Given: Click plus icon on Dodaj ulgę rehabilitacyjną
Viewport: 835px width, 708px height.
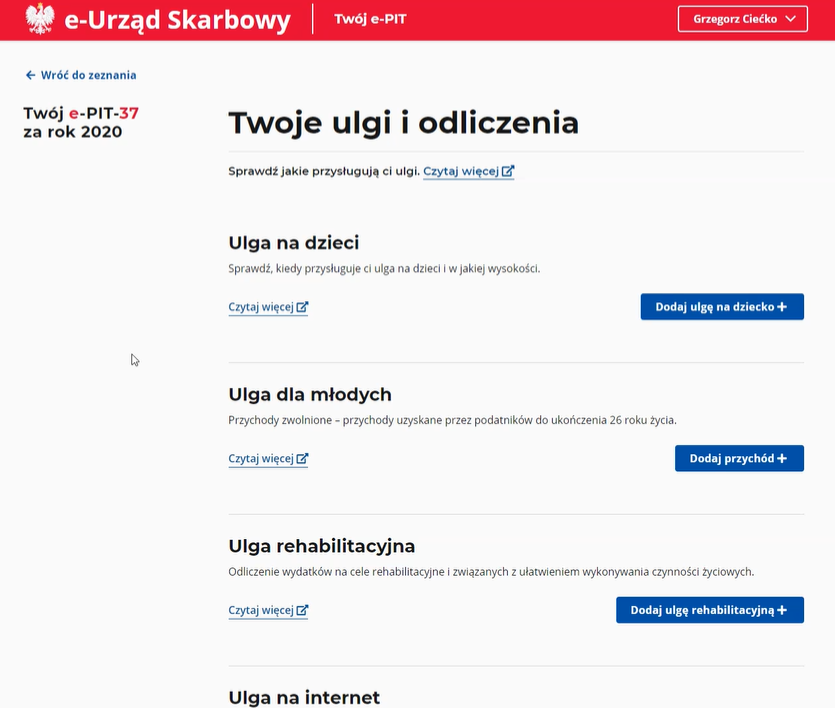Looking at the screenshot, I should [782, 610].
